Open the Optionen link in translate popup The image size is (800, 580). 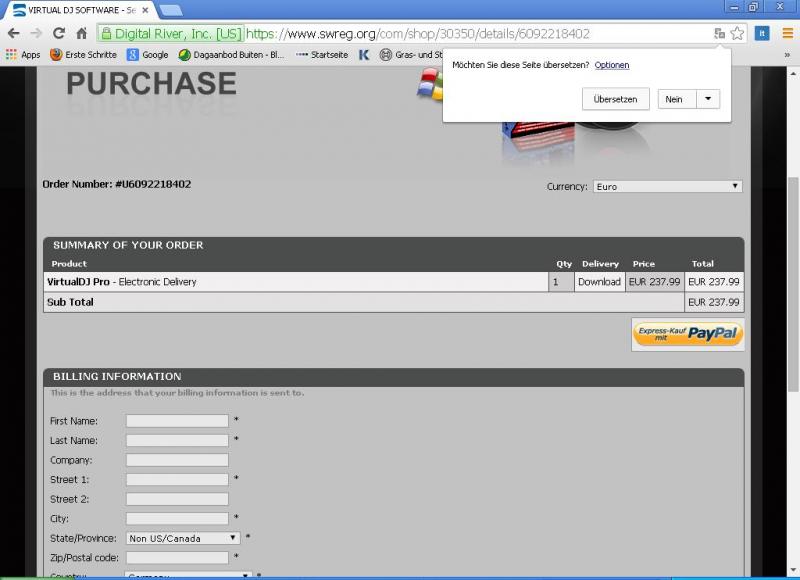611,65
